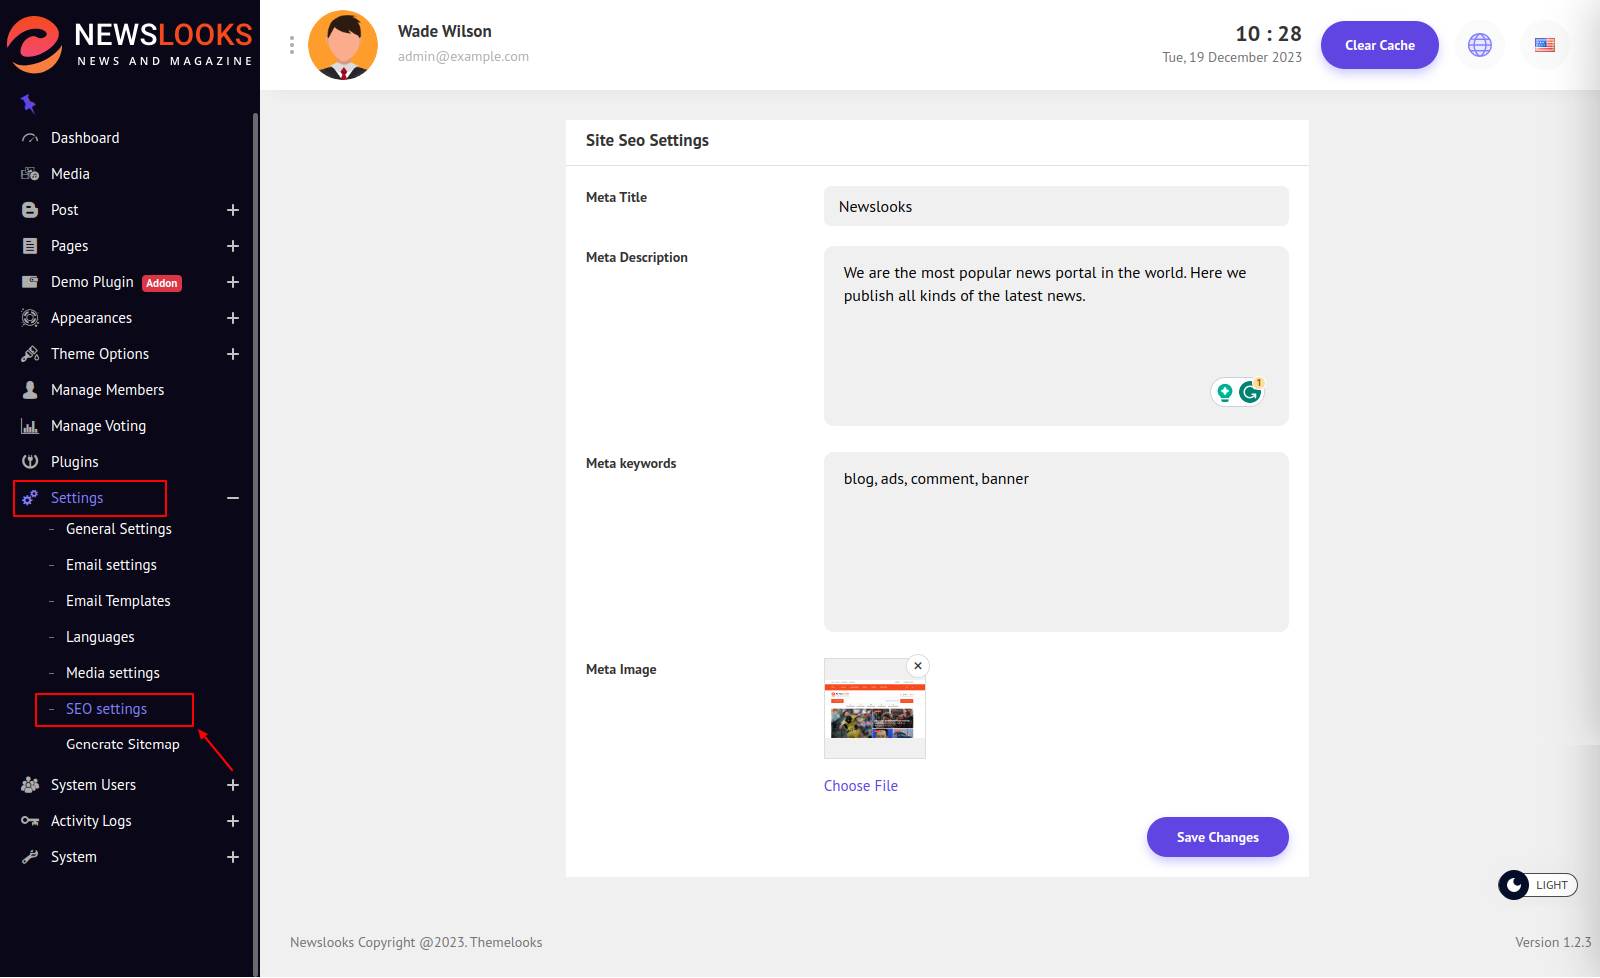Open the three-dot menu beside avatar
Screen dimensions: 1600x978
coord(291,45)
